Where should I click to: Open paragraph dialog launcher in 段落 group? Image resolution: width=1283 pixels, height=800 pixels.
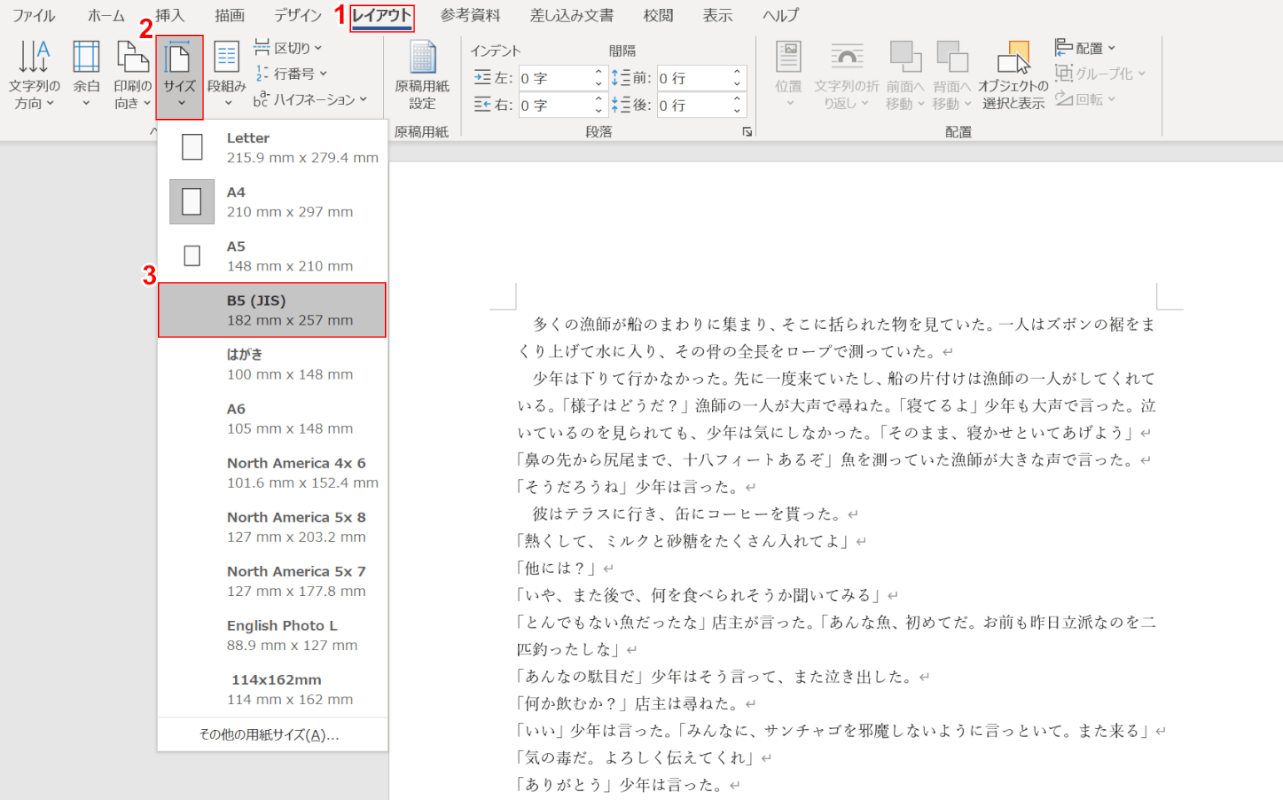pyautogui.click(x=746, y=132)
